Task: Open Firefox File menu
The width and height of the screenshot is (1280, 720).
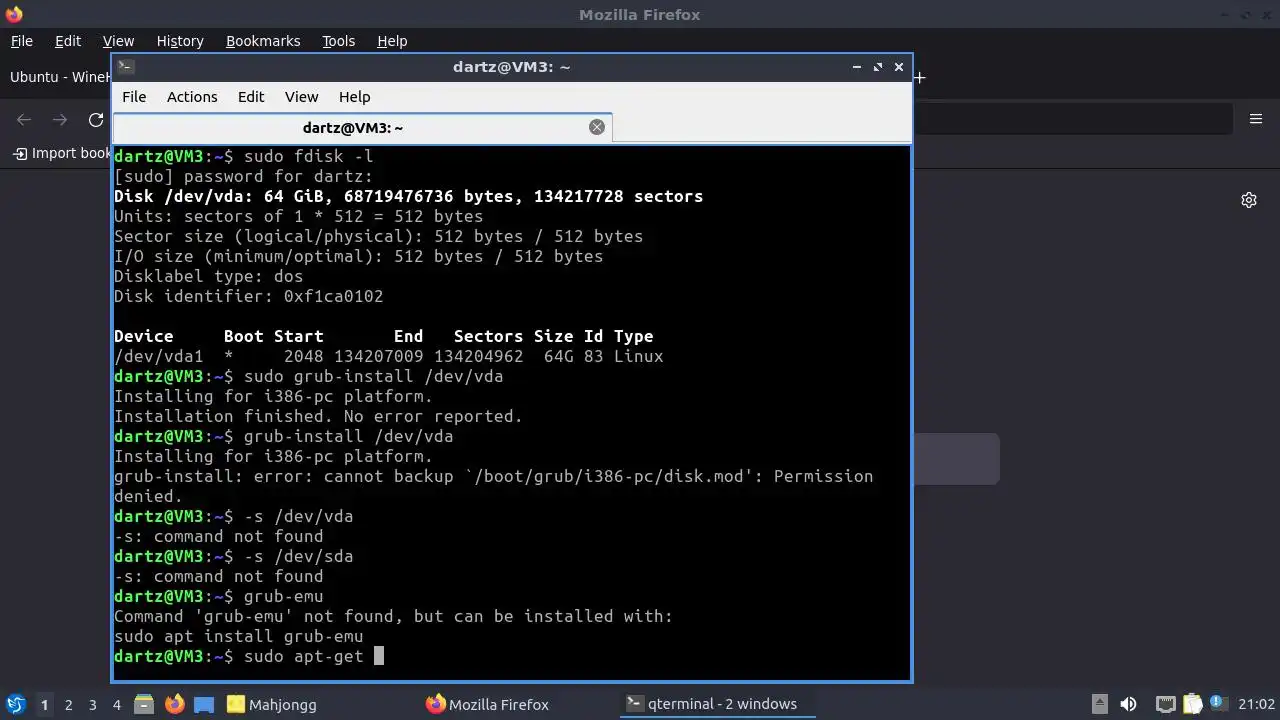Action: pyautogui.click(x=21, y=41)
